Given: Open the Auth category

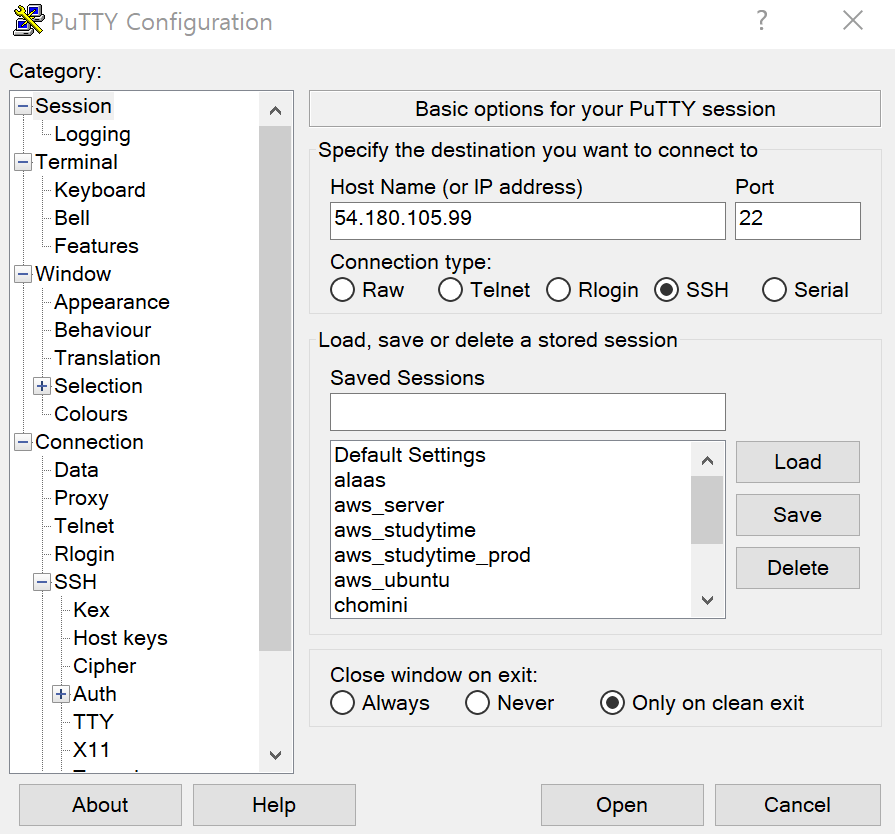Looking at the screenshot, I should [95, 694].
